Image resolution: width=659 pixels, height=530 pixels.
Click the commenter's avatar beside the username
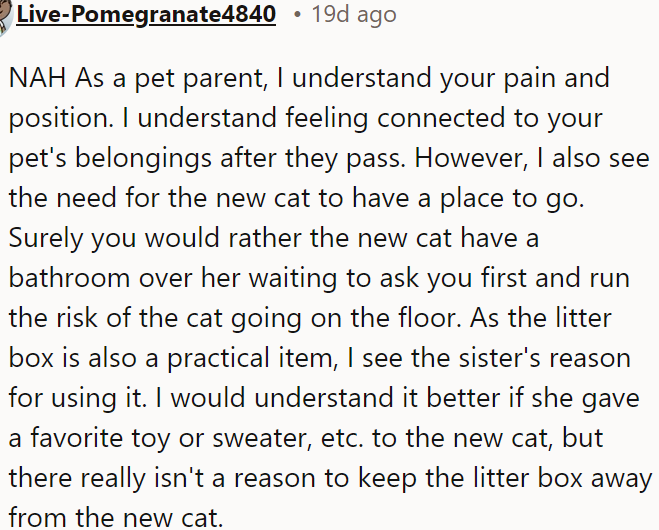pyautogui.click(x=4, y=14)
